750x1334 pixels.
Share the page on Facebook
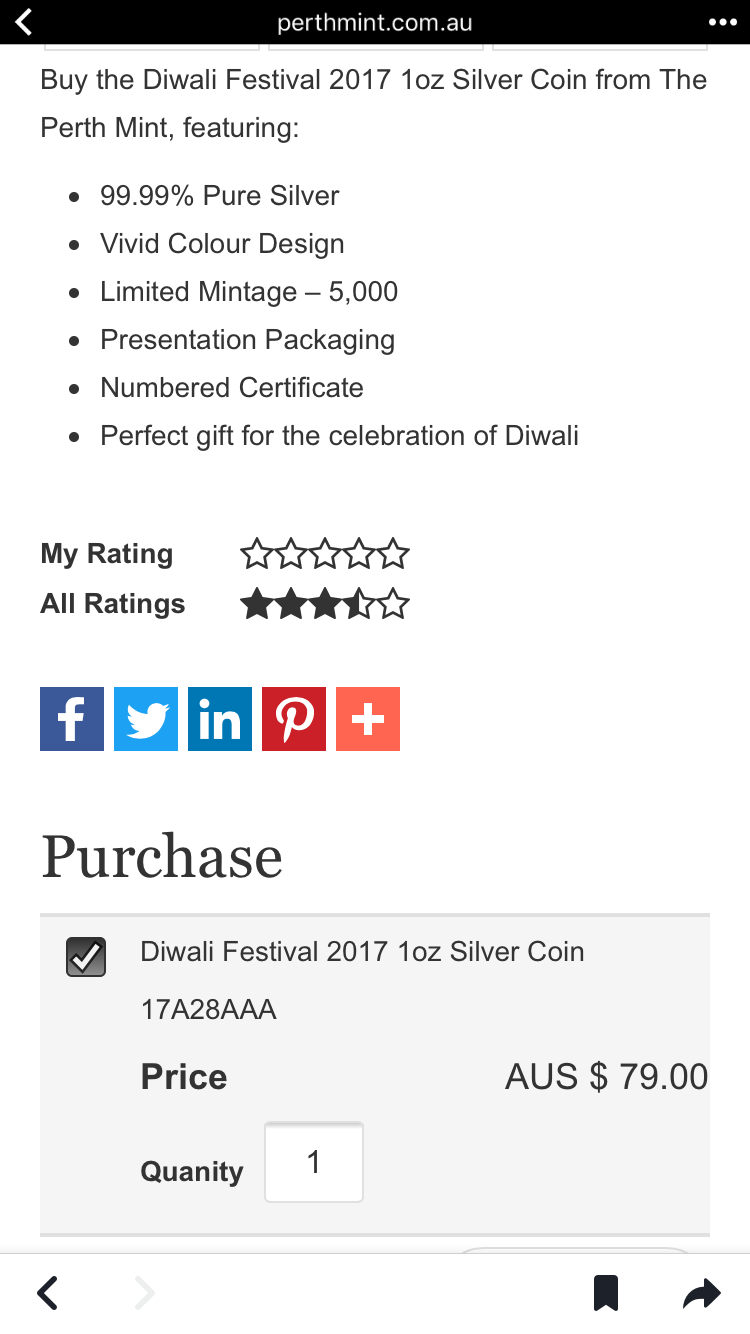(72, 719)
